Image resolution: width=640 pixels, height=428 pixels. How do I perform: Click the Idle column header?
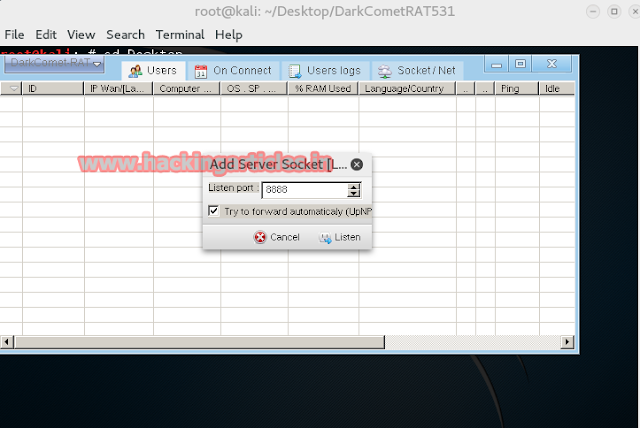click(x=557, y=89)
